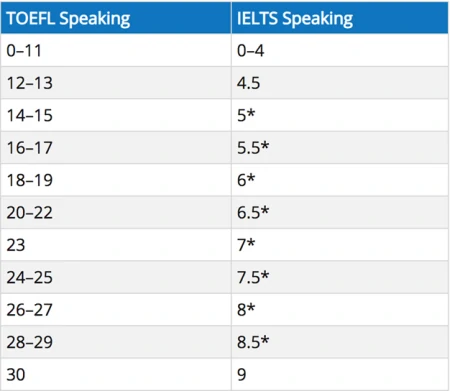Viewport: 450px width, 391px height.
Task: Click the IELTS 4.5 cell
Action: click(x=340, y=83)
